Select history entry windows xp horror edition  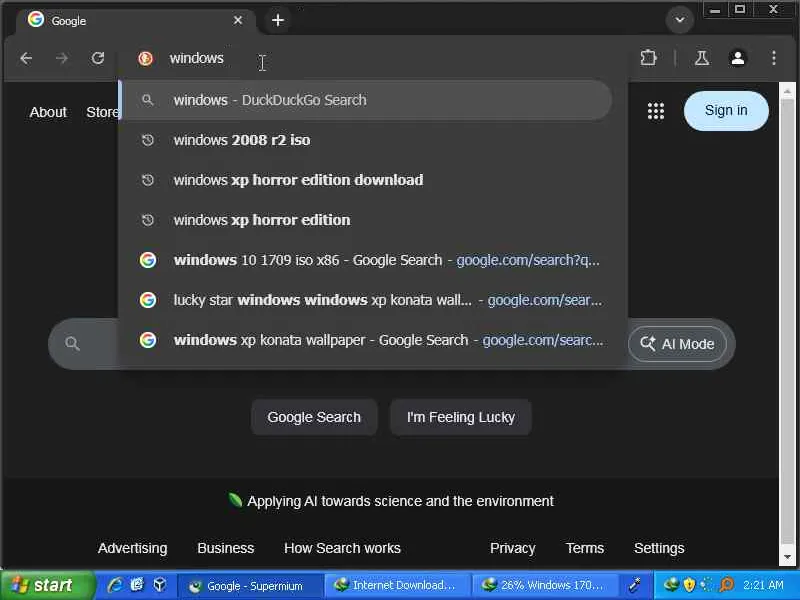coord(366,220)
